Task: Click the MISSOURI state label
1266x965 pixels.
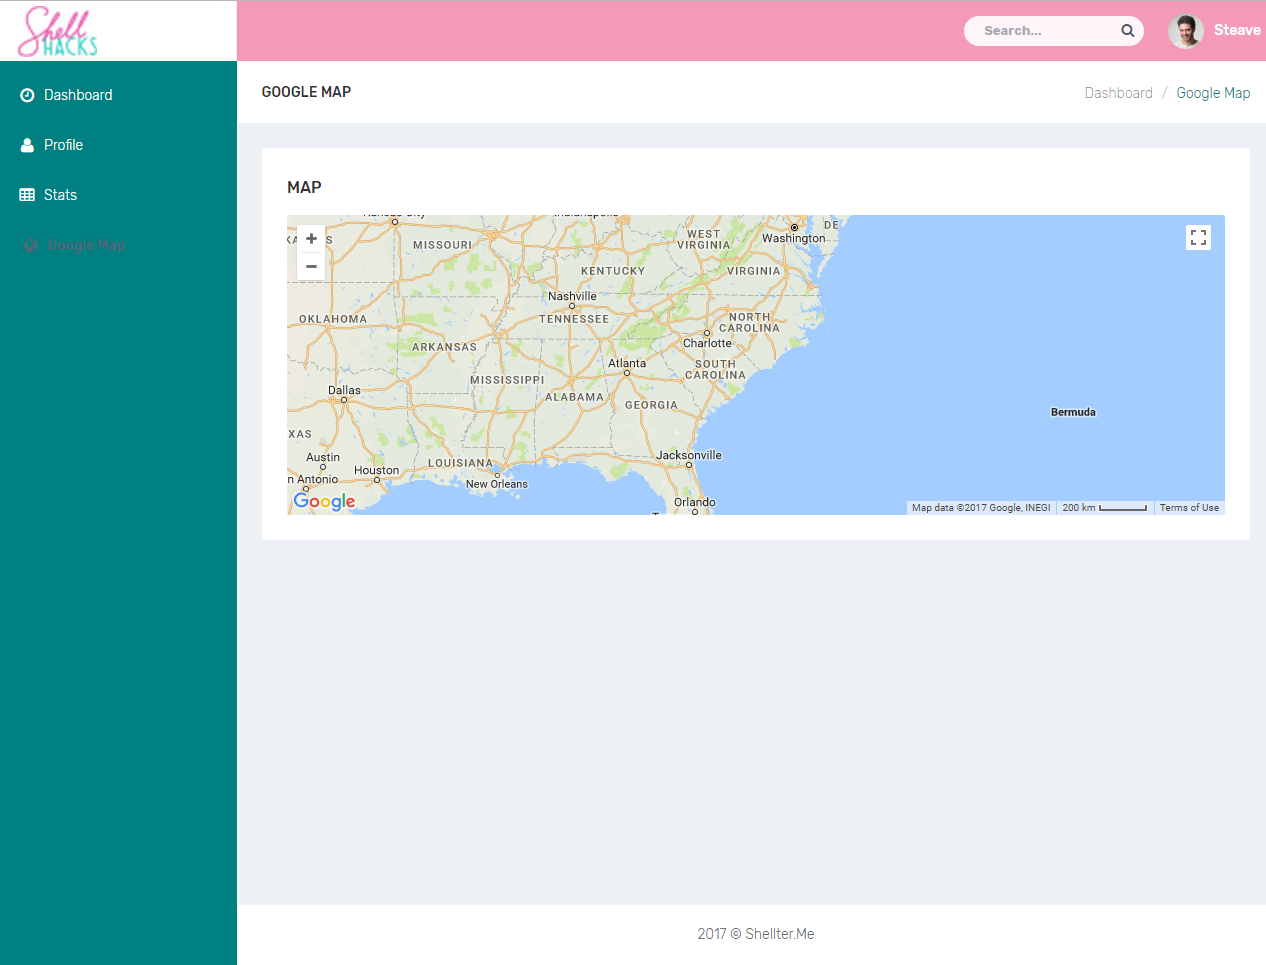Action: click(442, 245)
